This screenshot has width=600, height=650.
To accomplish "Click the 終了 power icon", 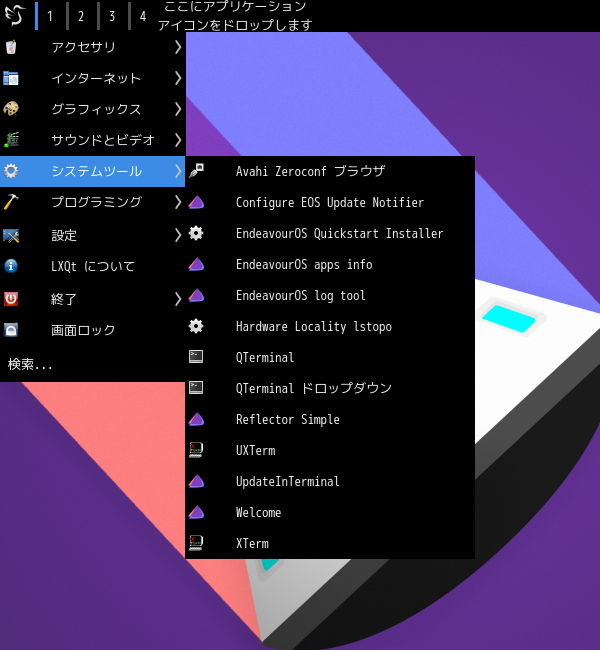I will [x=11, y=299].
